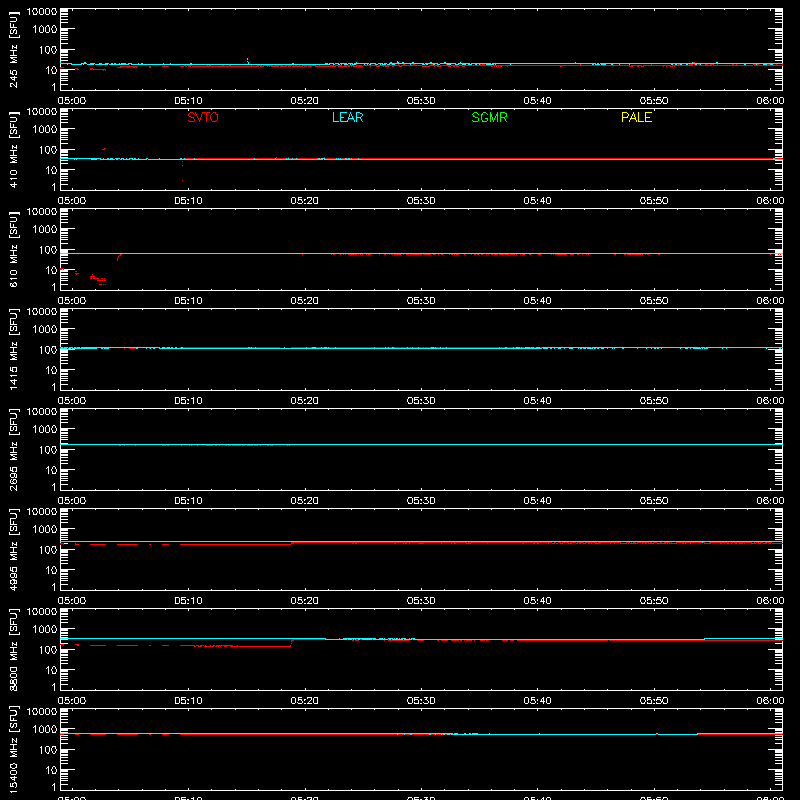Click the cyan LEAR station legend label
Viewport: 800px width, 800px height.
click(347, 117)
